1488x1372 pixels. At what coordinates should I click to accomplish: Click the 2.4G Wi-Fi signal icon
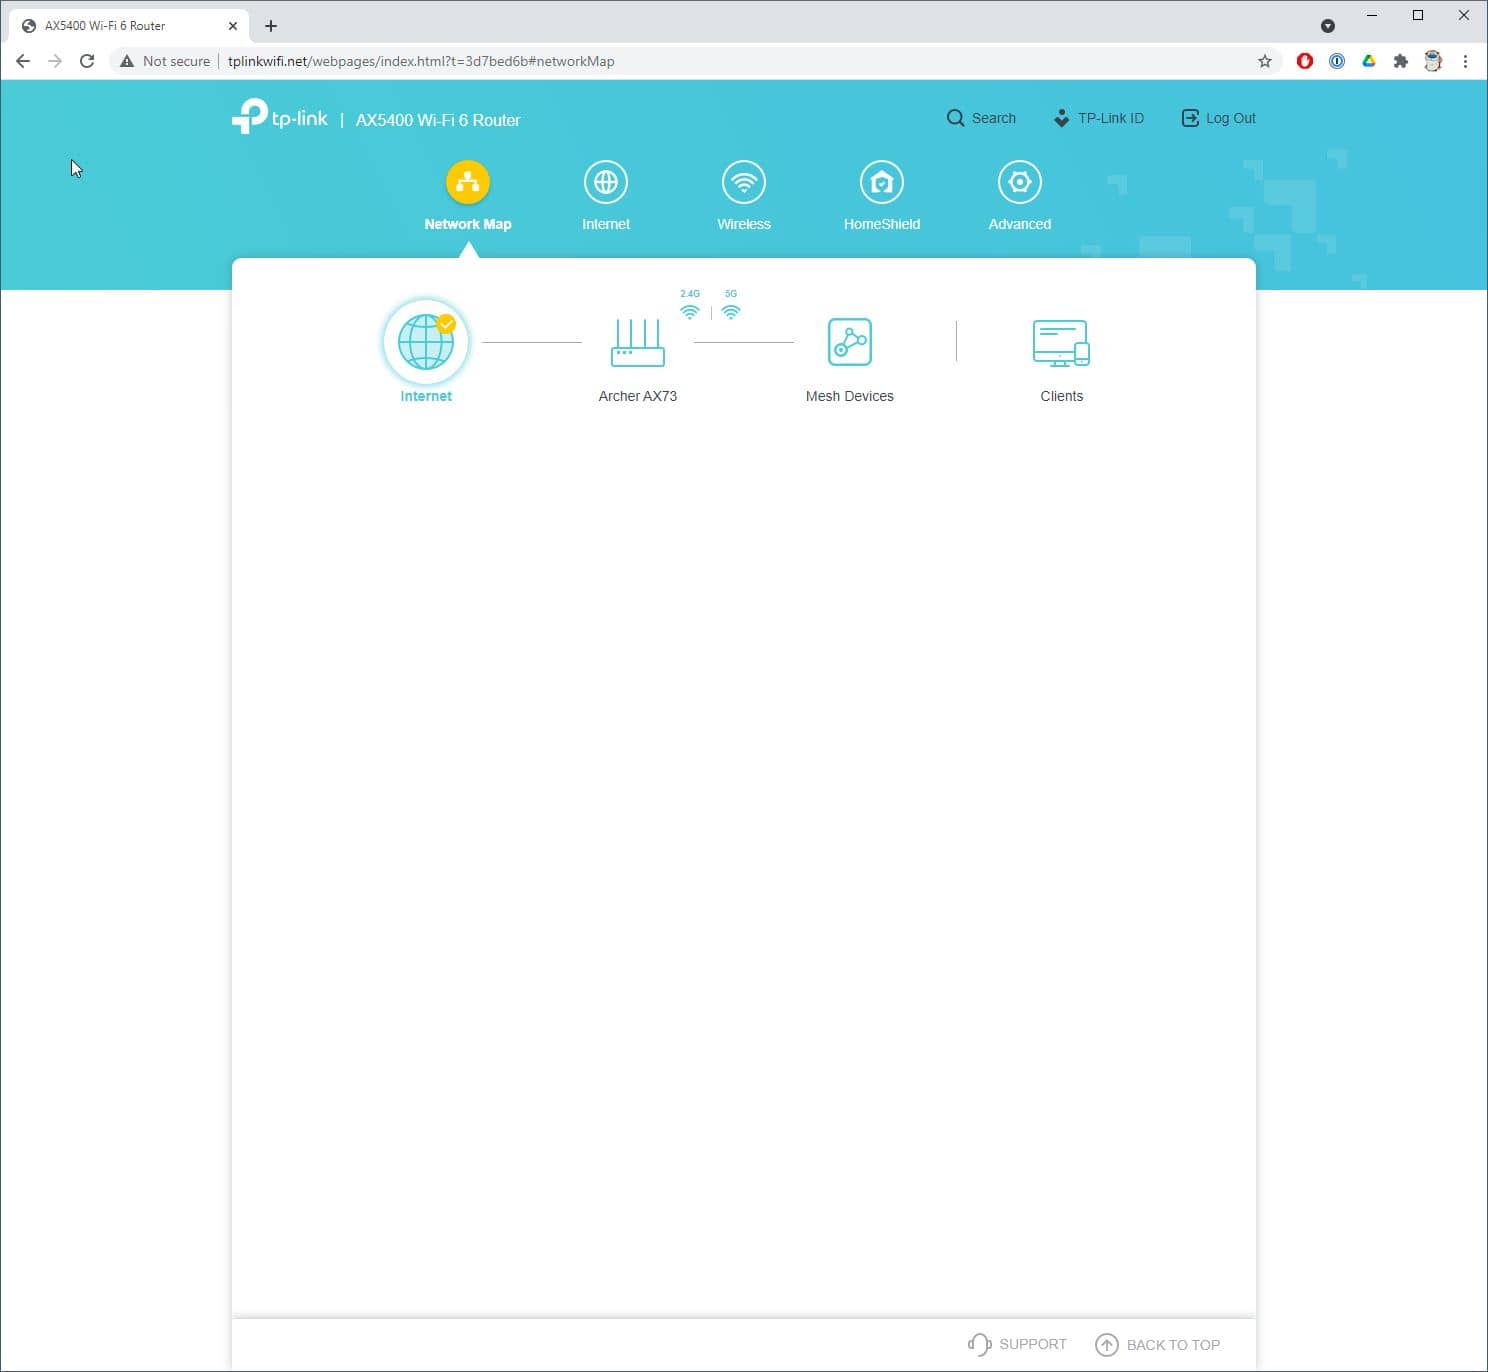[690, 312]
